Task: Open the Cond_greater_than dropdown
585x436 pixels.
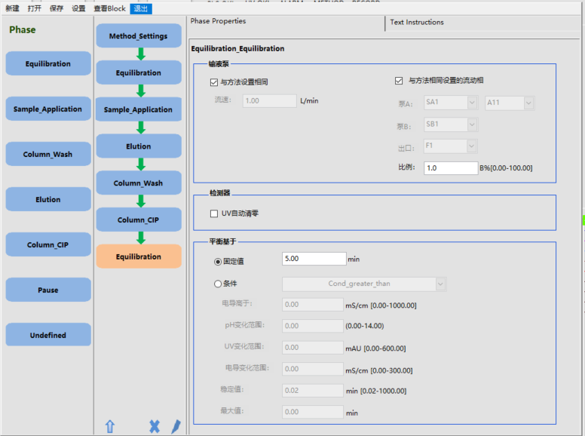Action: 364,284
